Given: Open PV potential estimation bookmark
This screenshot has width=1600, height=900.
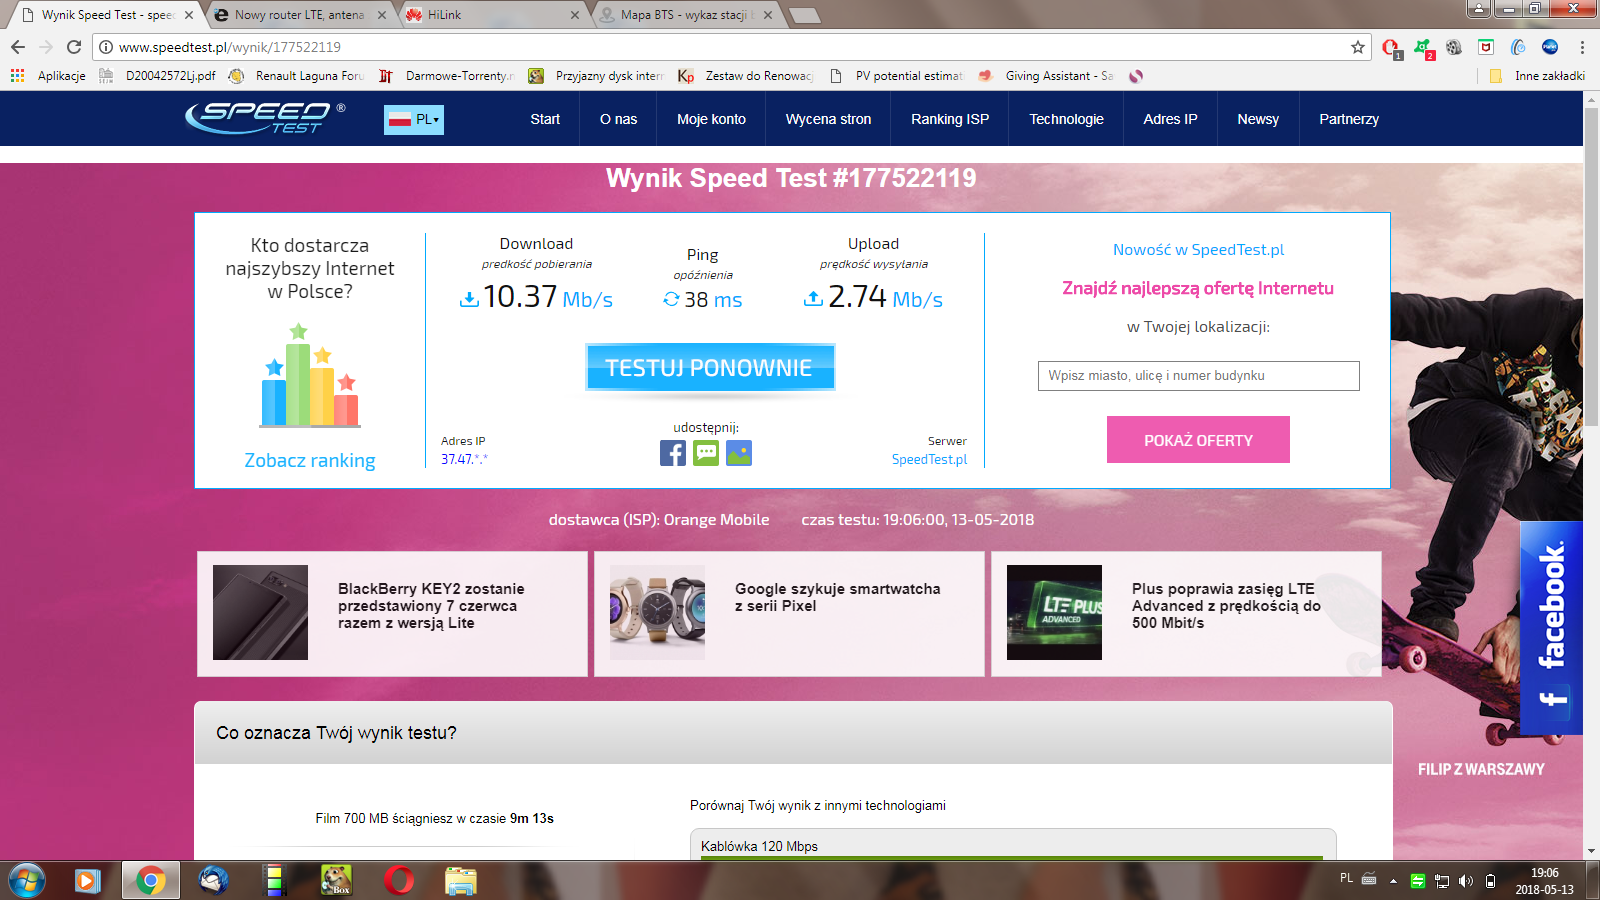Looking at the screenshot, I should tap(896, 76).
